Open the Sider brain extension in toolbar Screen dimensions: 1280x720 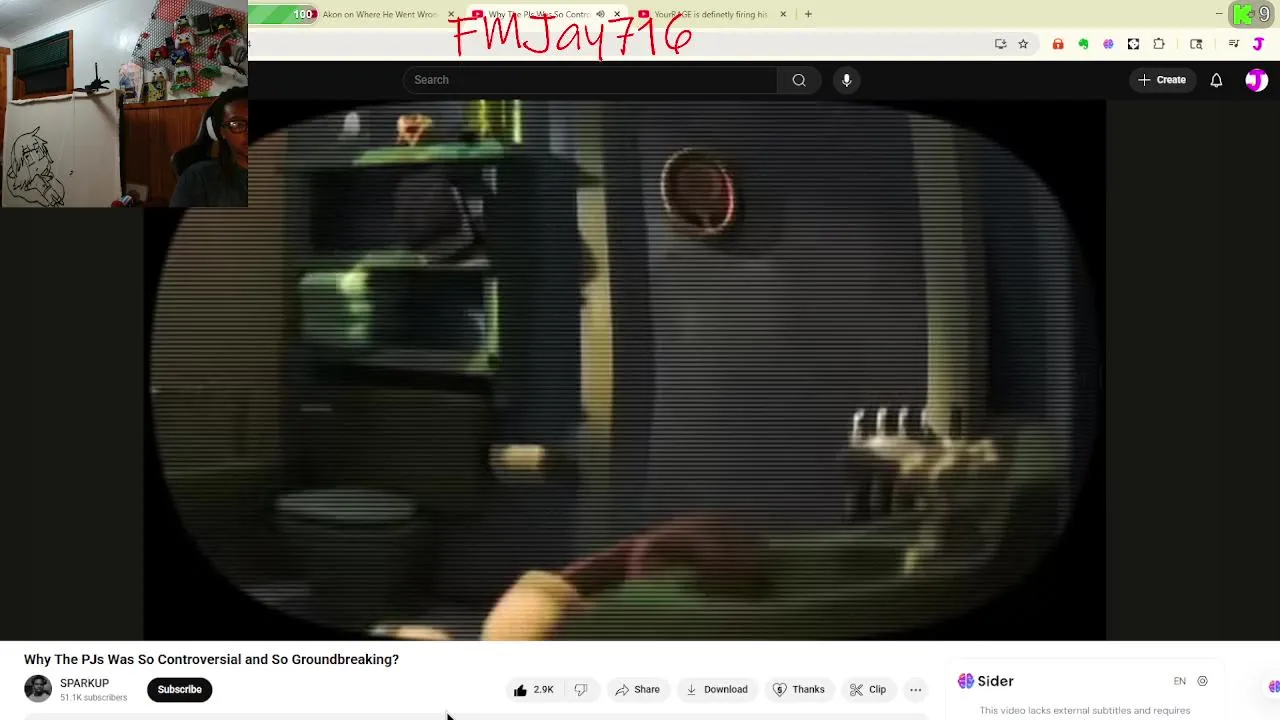pos(1108,44)
